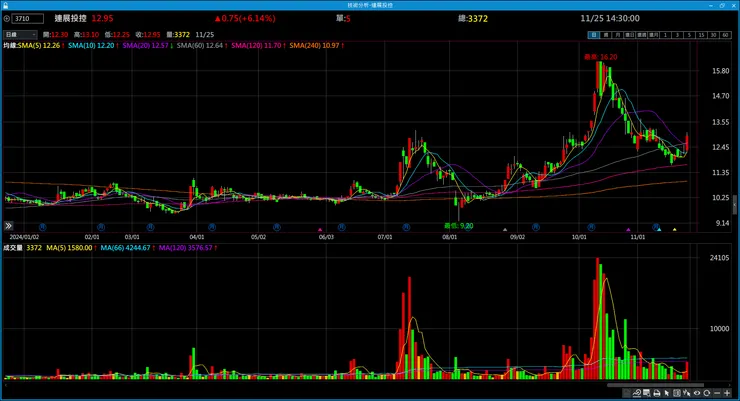Zoom in chart with plus icon
This screenshot has width=740, height=401.
(727, 393)
